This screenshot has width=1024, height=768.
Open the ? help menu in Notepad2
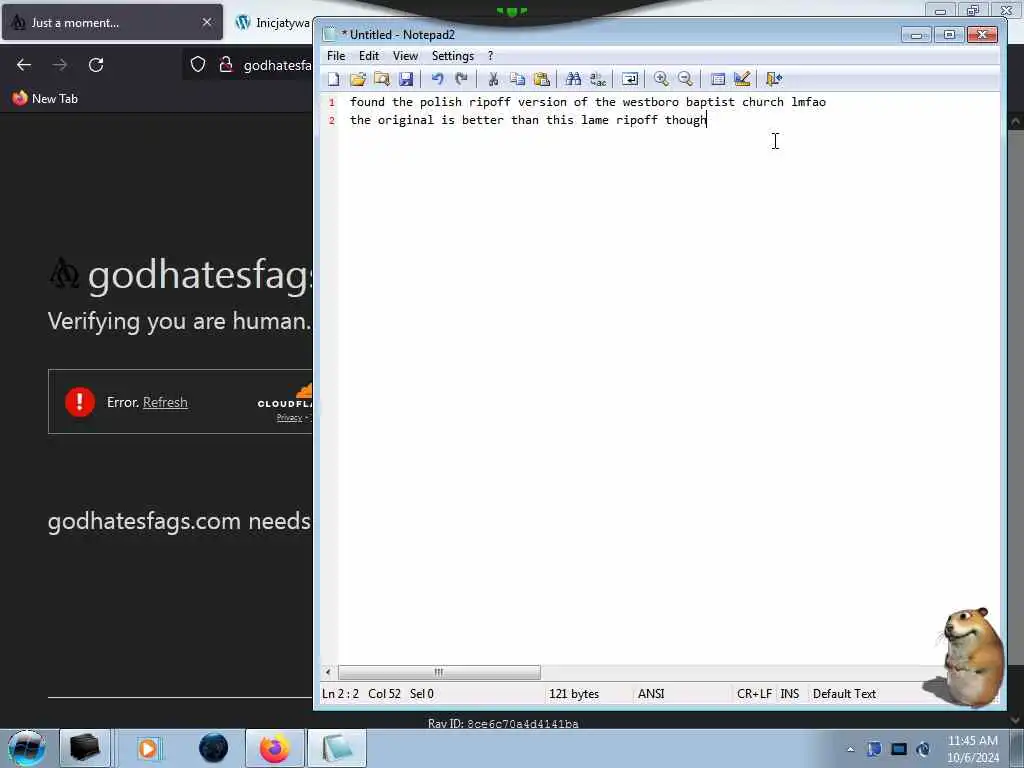[x=490, y=56]
